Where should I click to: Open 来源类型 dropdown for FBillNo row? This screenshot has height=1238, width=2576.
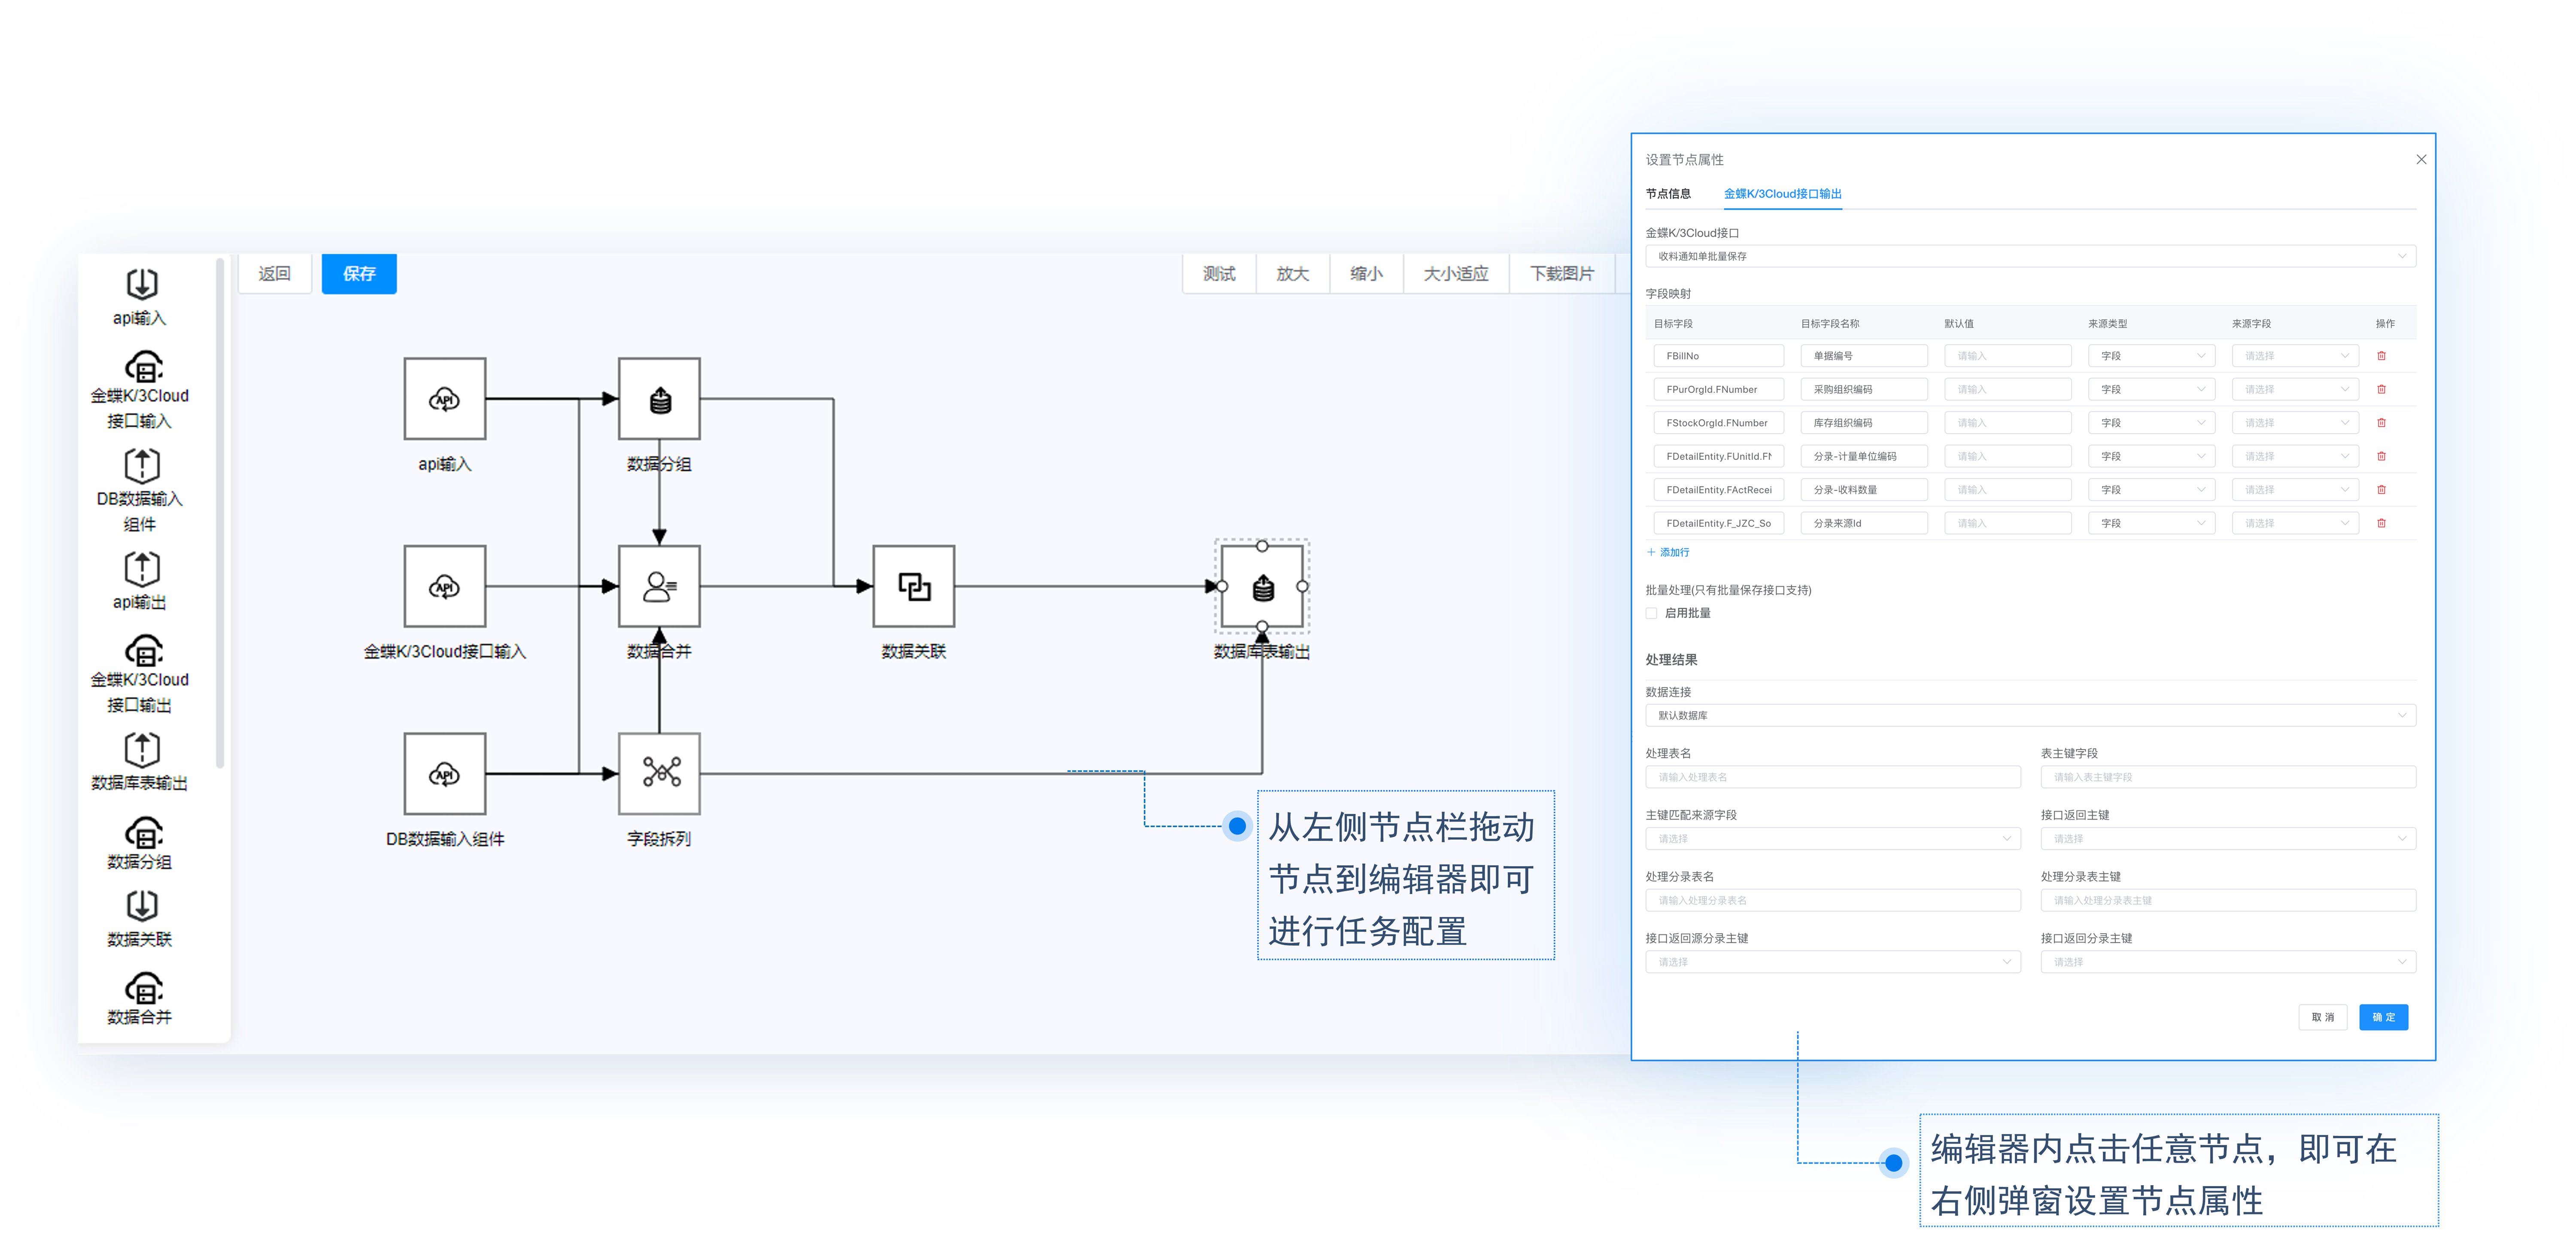(x=2151, y=356)
